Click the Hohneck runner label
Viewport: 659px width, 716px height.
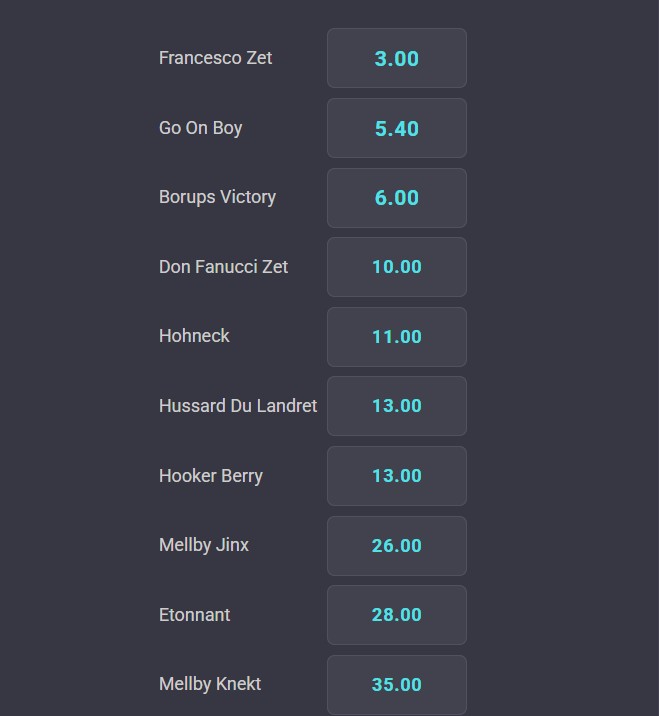[x=194, y=337]
